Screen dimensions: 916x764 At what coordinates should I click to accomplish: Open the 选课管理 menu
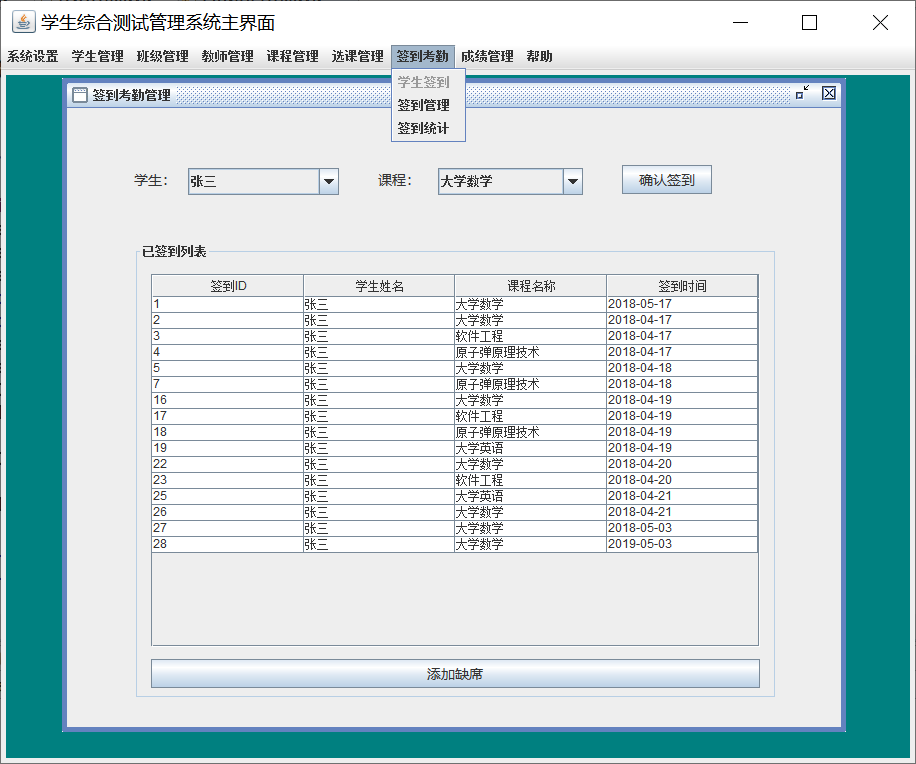coord(358,57)
